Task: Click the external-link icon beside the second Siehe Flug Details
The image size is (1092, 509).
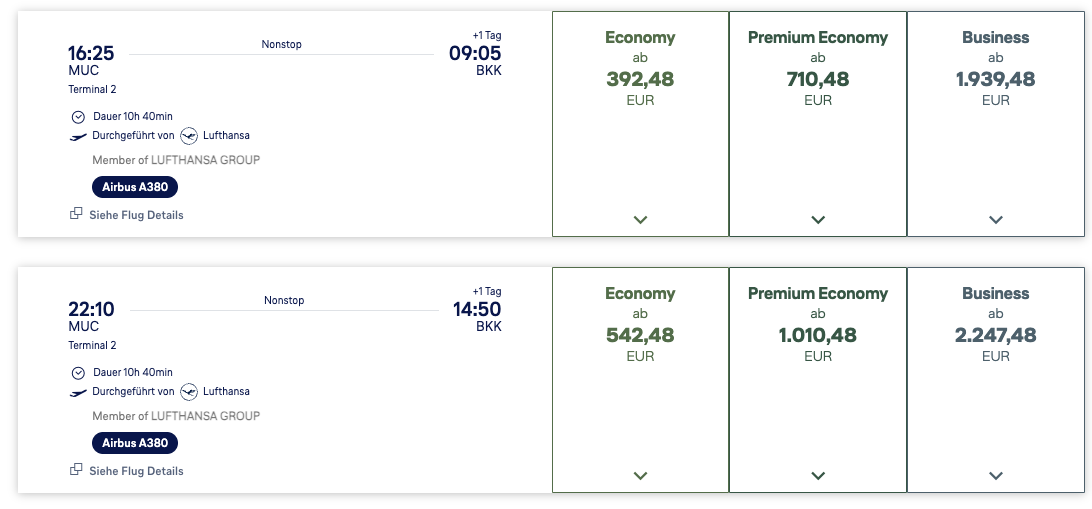Action: click(76, 470)
